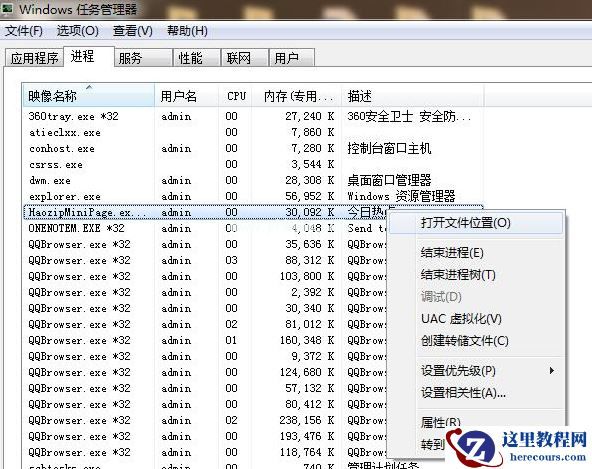
Task: Sort by the 映像名称 column header
Action: point(88,96)
